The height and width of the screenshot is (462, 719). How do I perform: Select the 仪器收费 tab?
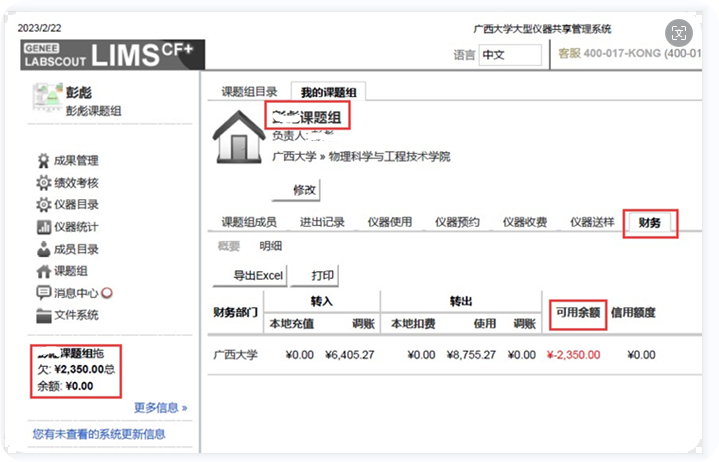[524, 222]
